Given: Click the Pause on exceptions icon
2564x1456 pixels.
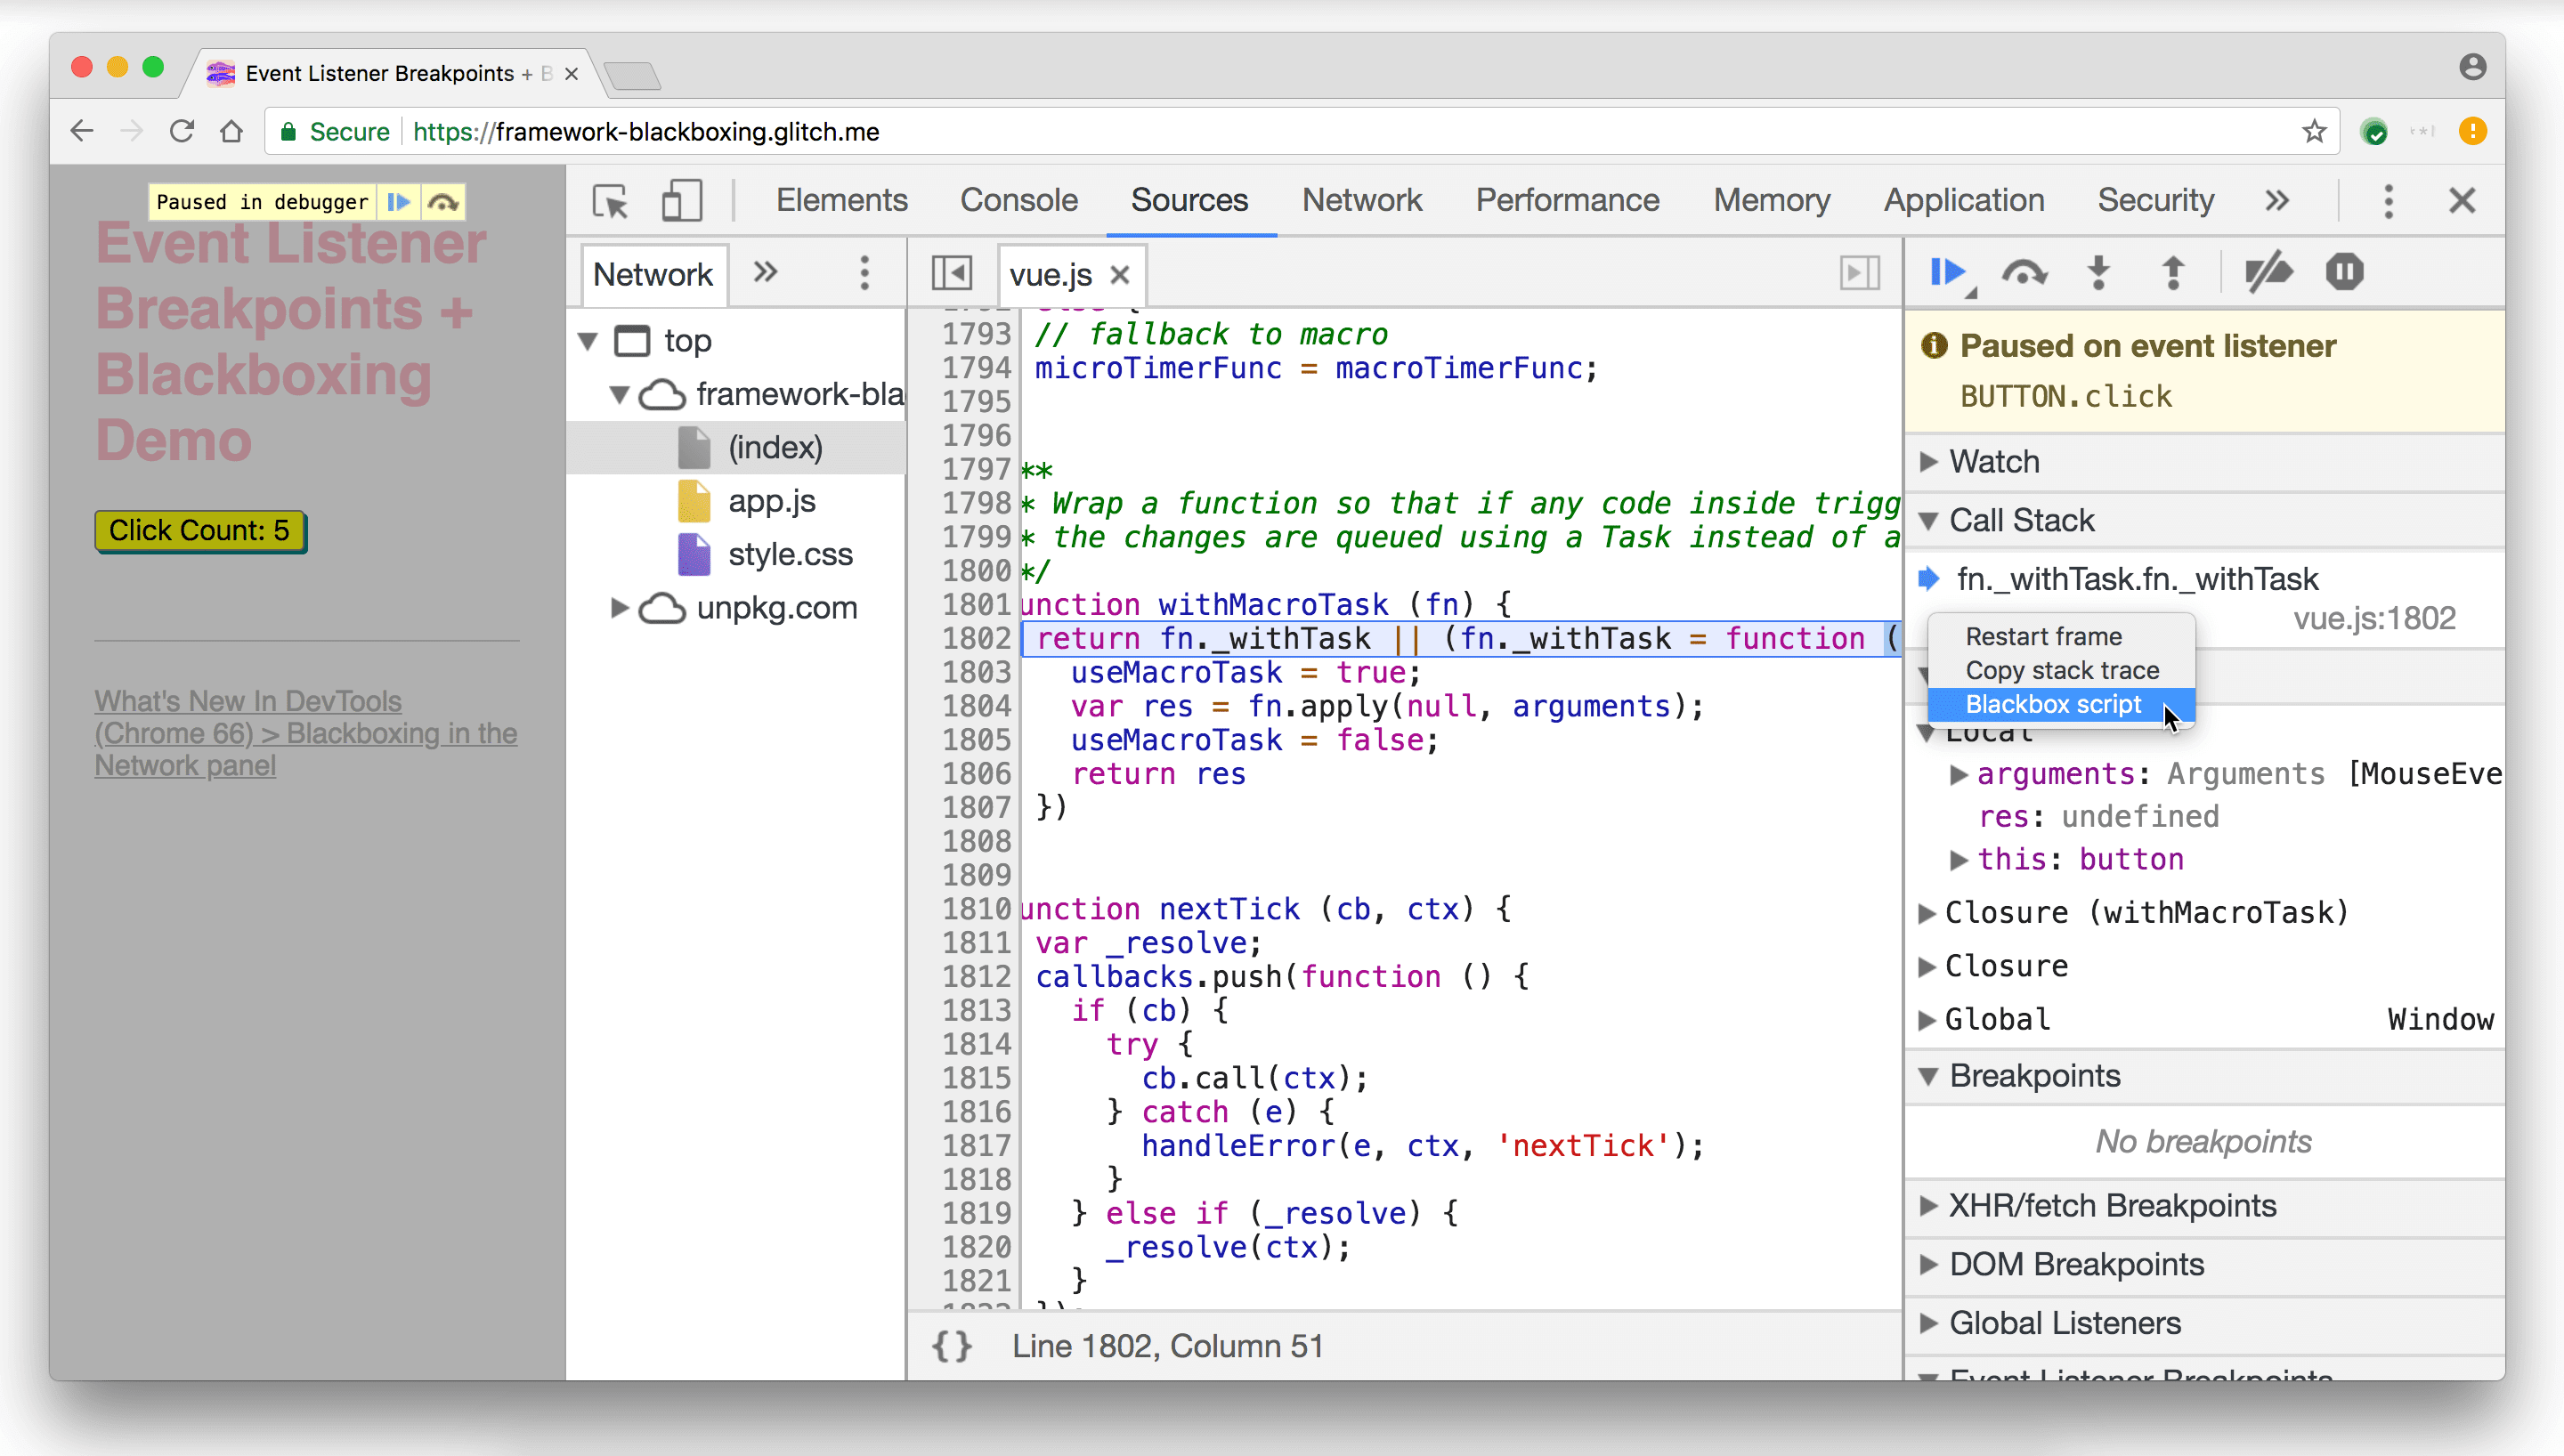Looking at the screenshot, I should click(x=2346, y=273).
